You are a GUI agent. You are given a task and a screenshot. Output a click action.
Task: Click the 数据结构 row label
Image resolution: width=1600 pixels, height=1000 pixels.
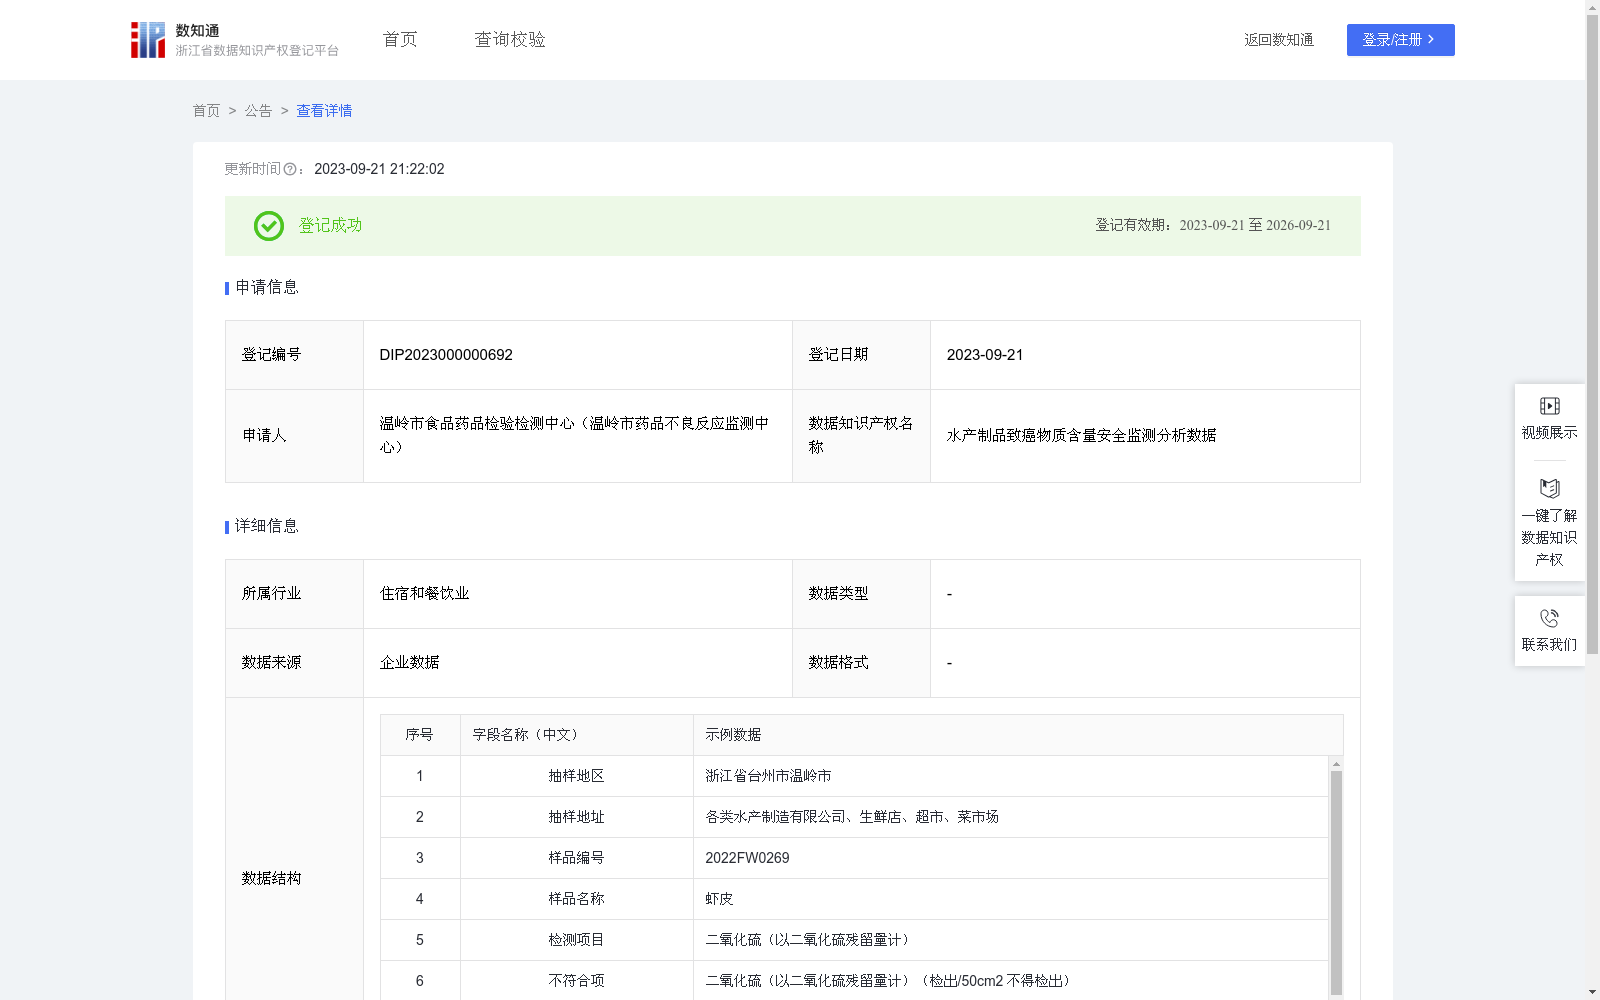(x=271, y=879)
